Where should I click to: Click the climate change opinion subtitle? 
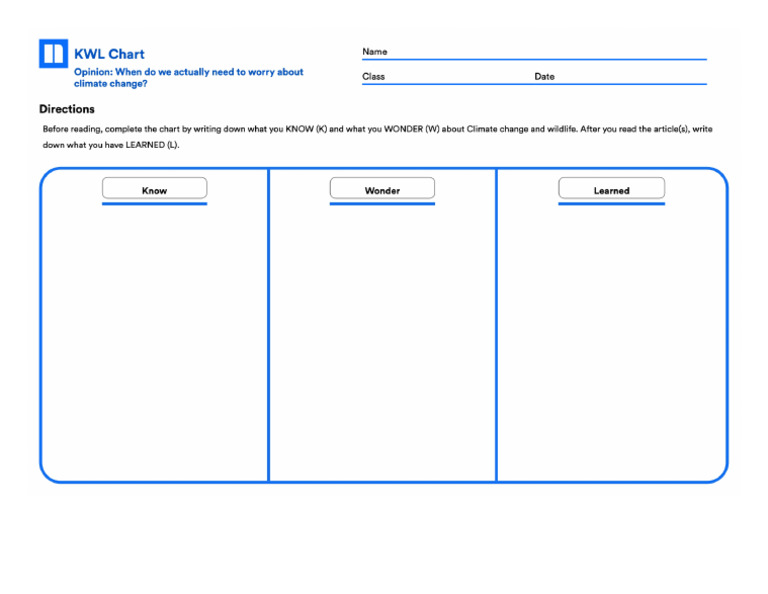click(x=189, y=77)
